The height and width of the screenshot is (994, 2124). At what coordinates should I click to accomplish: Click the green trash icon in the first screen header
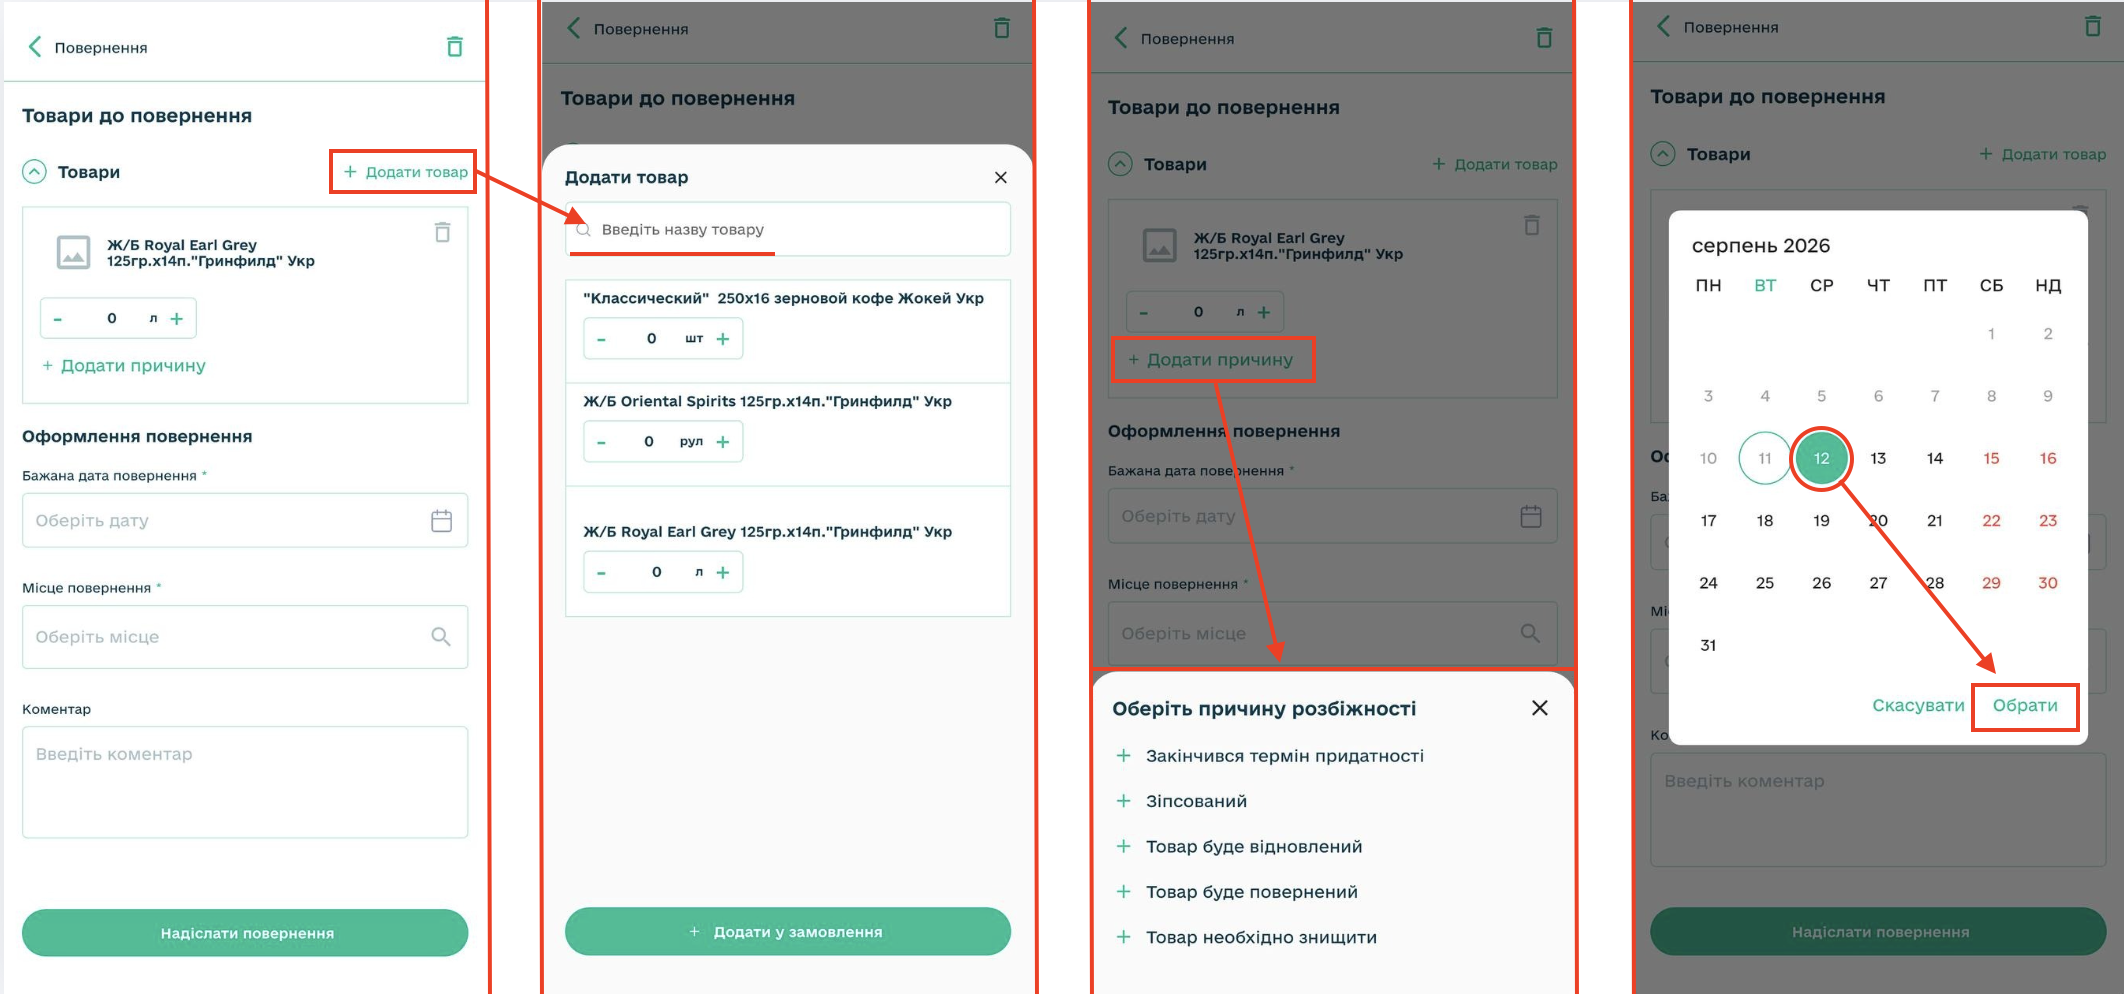pyautogui.click(x=454, y=47)
